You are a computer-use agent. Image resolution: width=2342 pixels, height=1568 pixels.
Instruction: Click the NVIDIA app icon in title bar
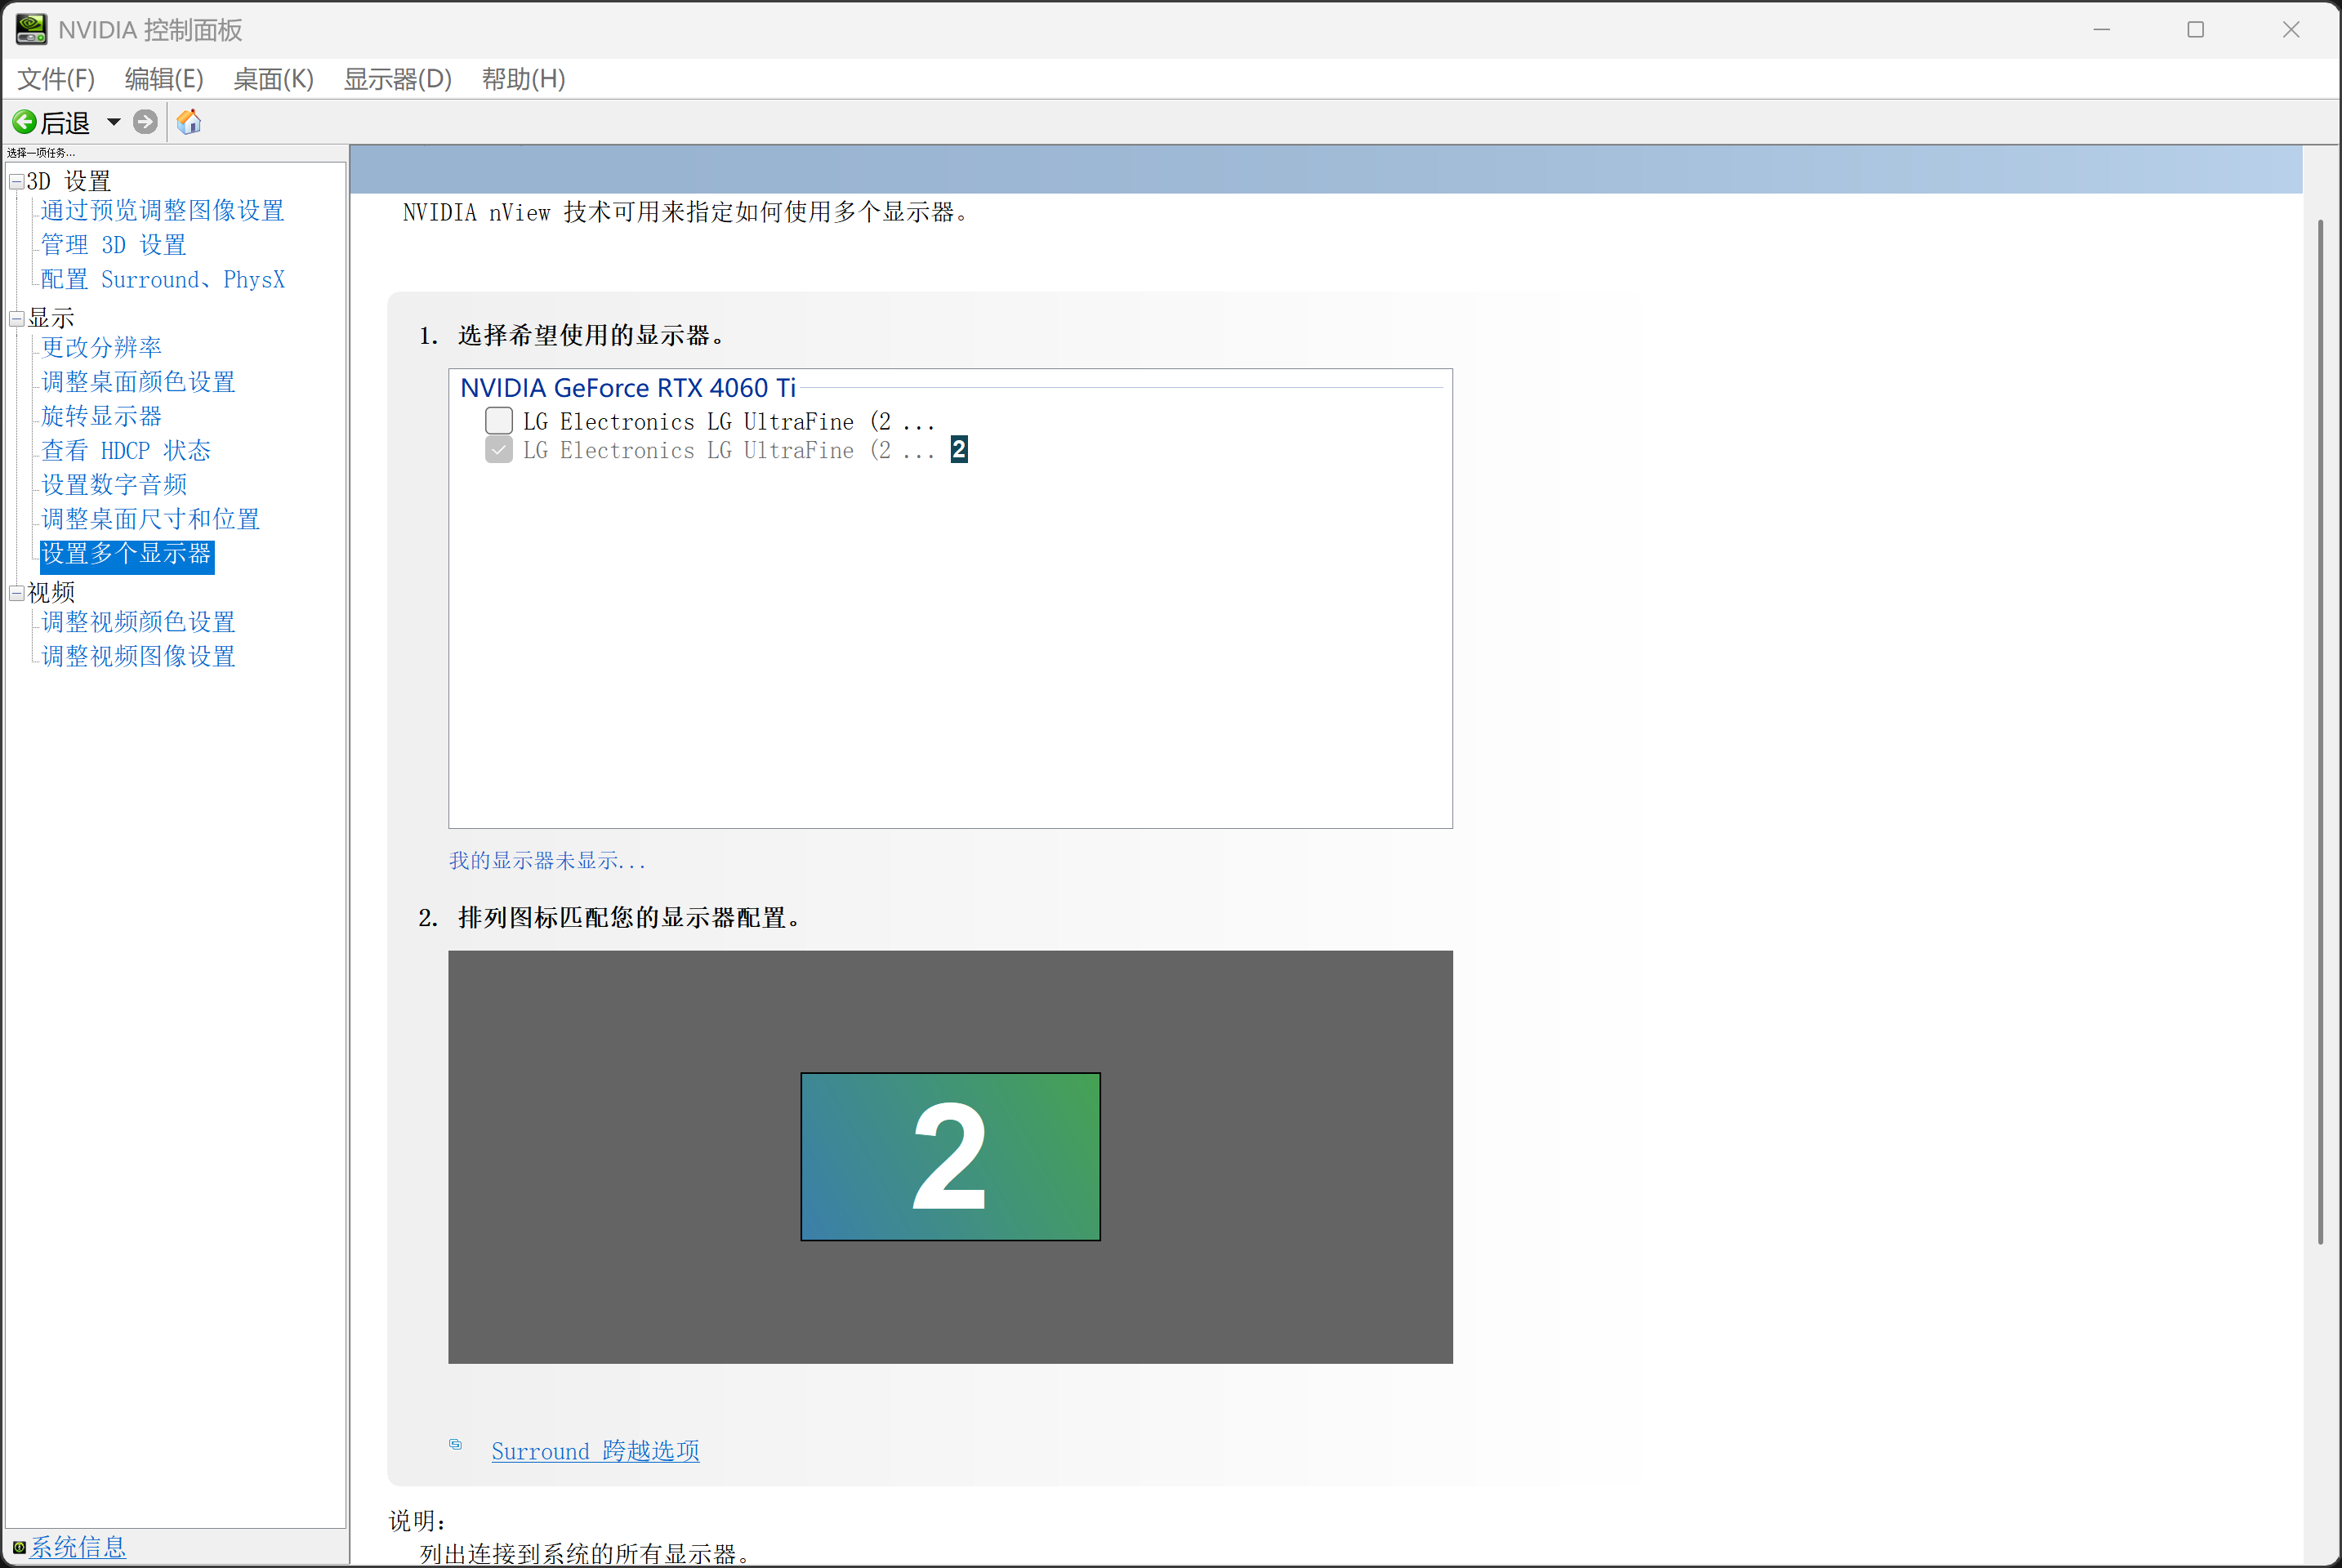[x=31, y=29]
